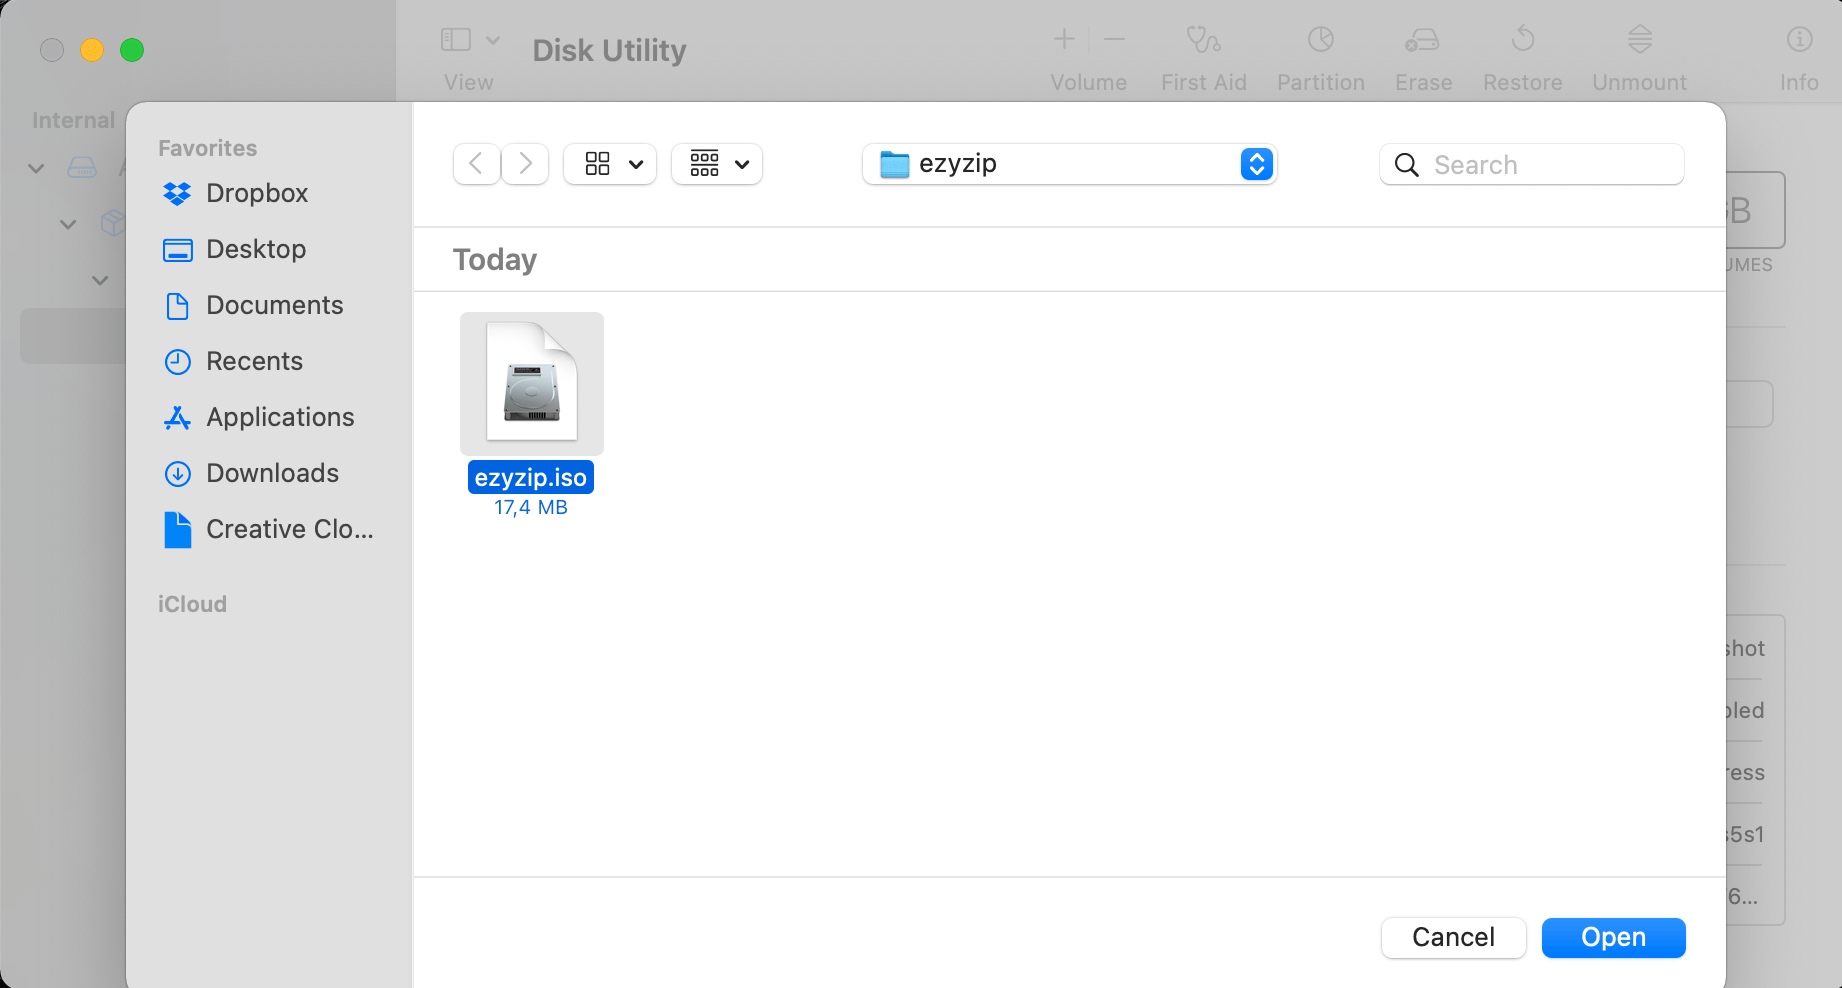
Task: Run First Aid on the disk
Action: (1203, 55)
